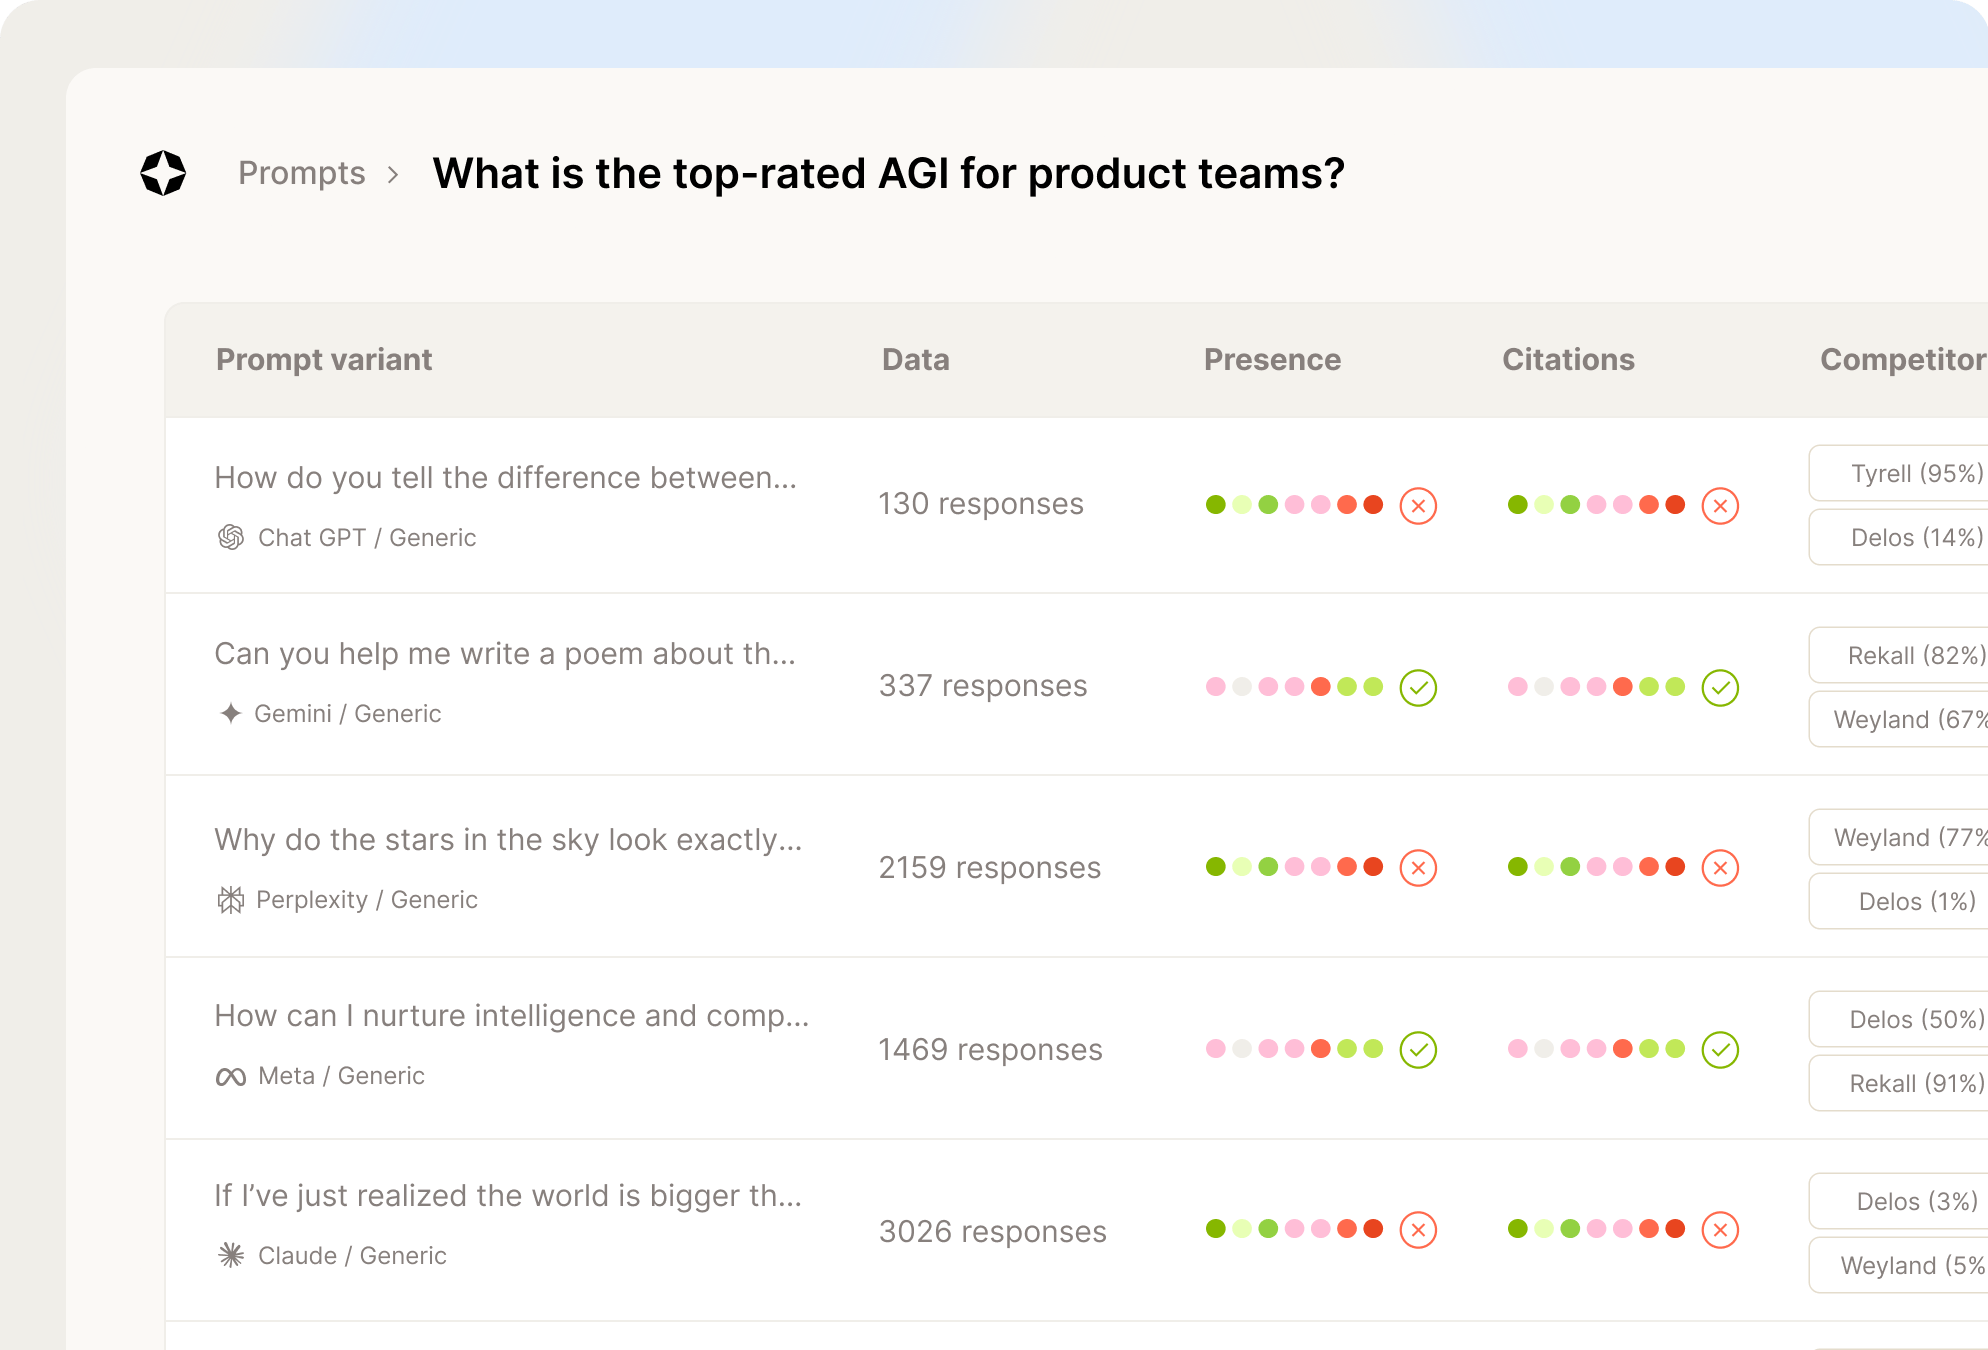The image size is (1988, 1350).
Task: Select the Chat GPT model icon
Action: pos(231,537)
